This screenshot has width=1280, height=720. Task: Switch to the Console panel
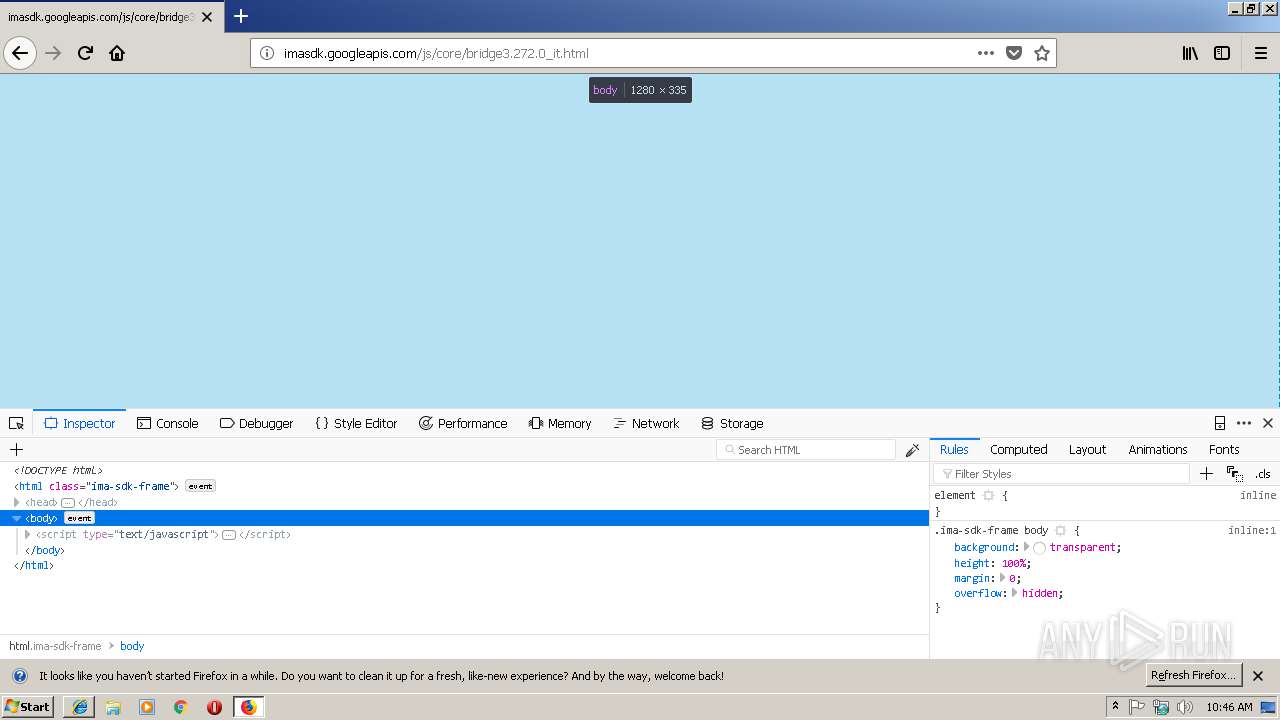[168, 423]
